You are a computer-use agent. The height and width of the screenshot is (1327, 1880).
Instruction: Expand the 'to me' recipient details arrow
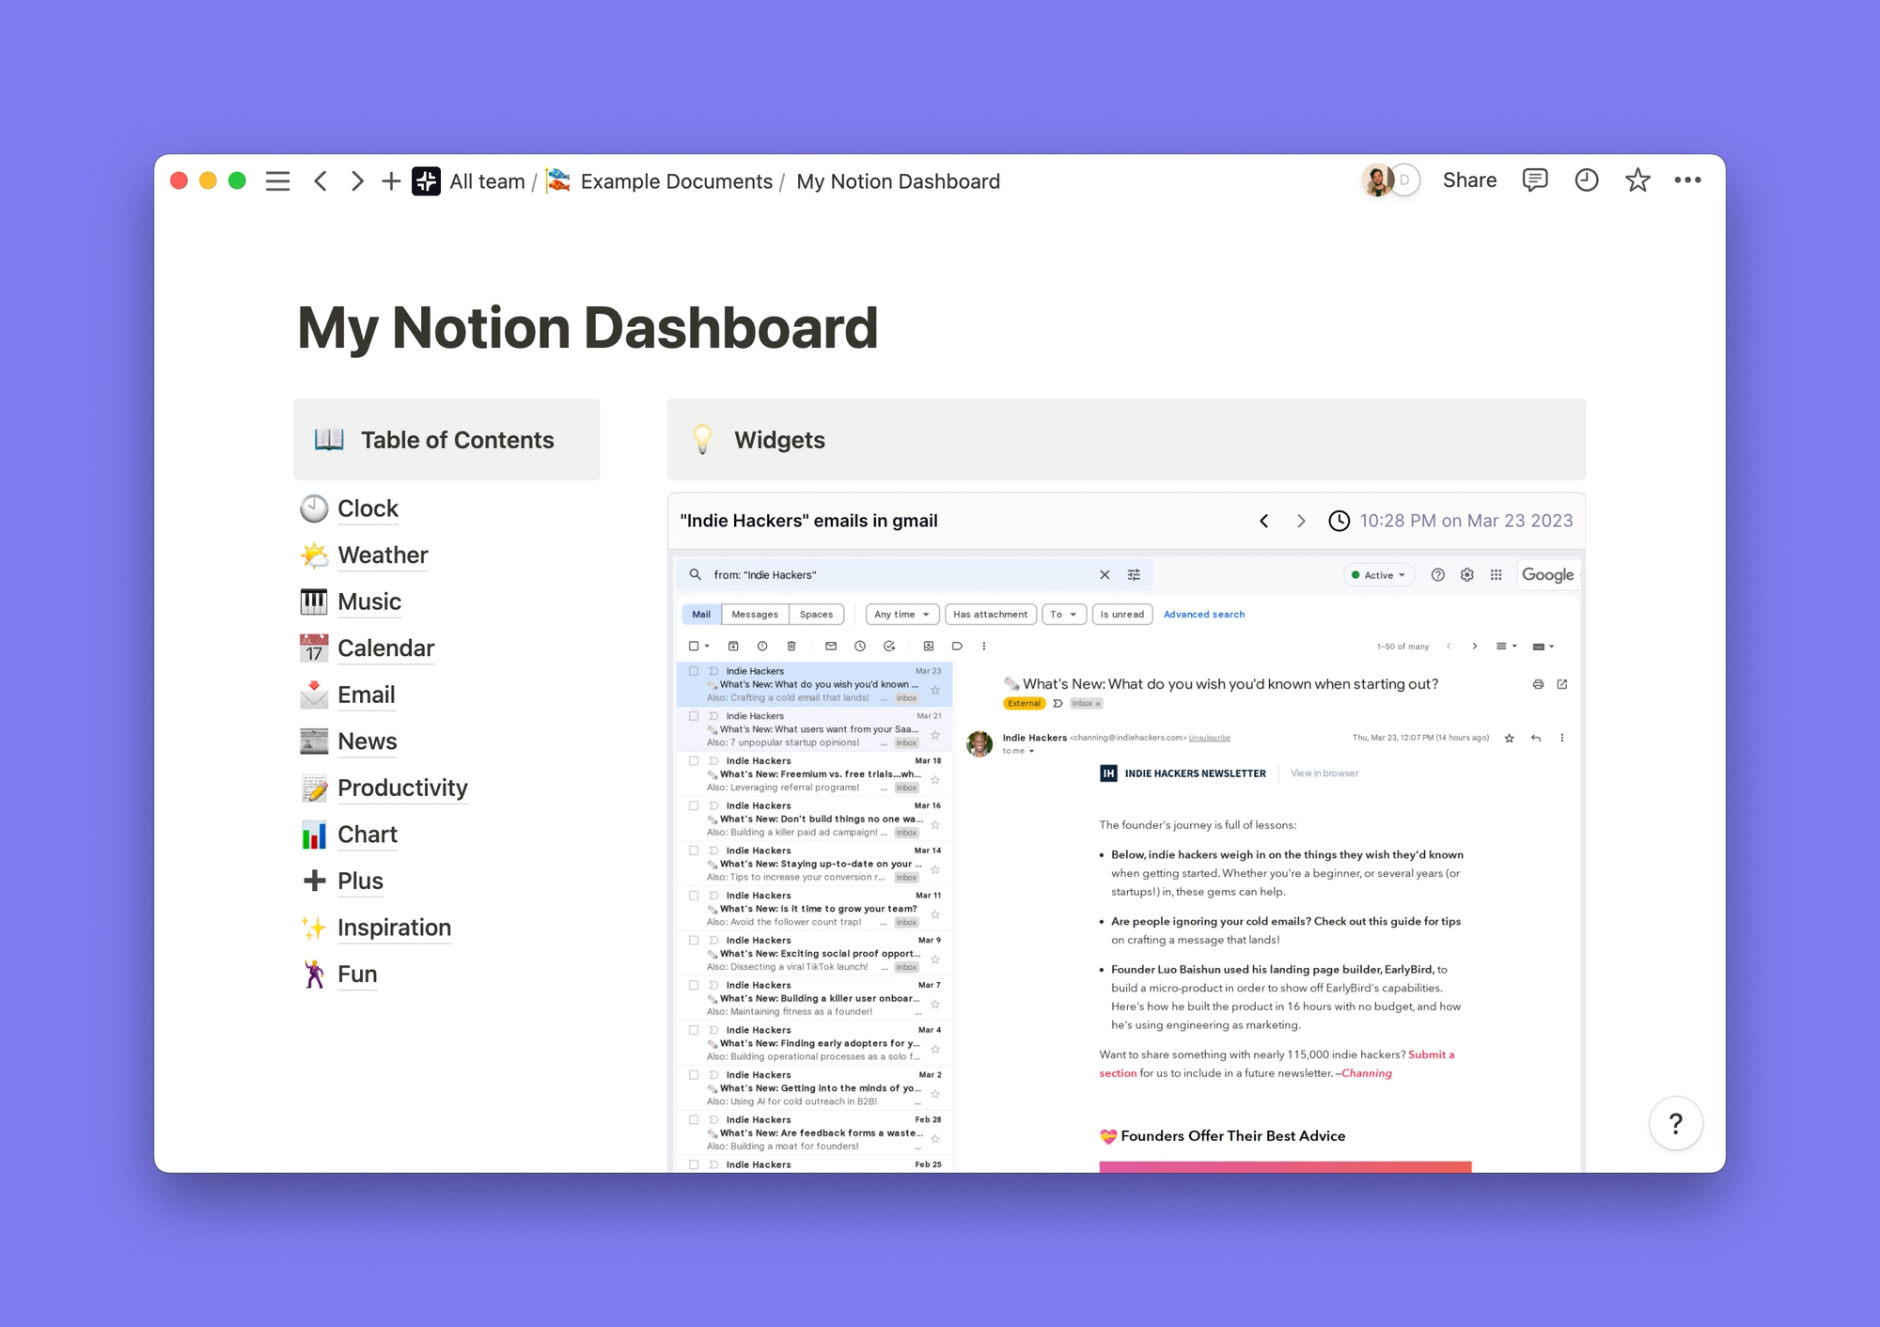1031,751
